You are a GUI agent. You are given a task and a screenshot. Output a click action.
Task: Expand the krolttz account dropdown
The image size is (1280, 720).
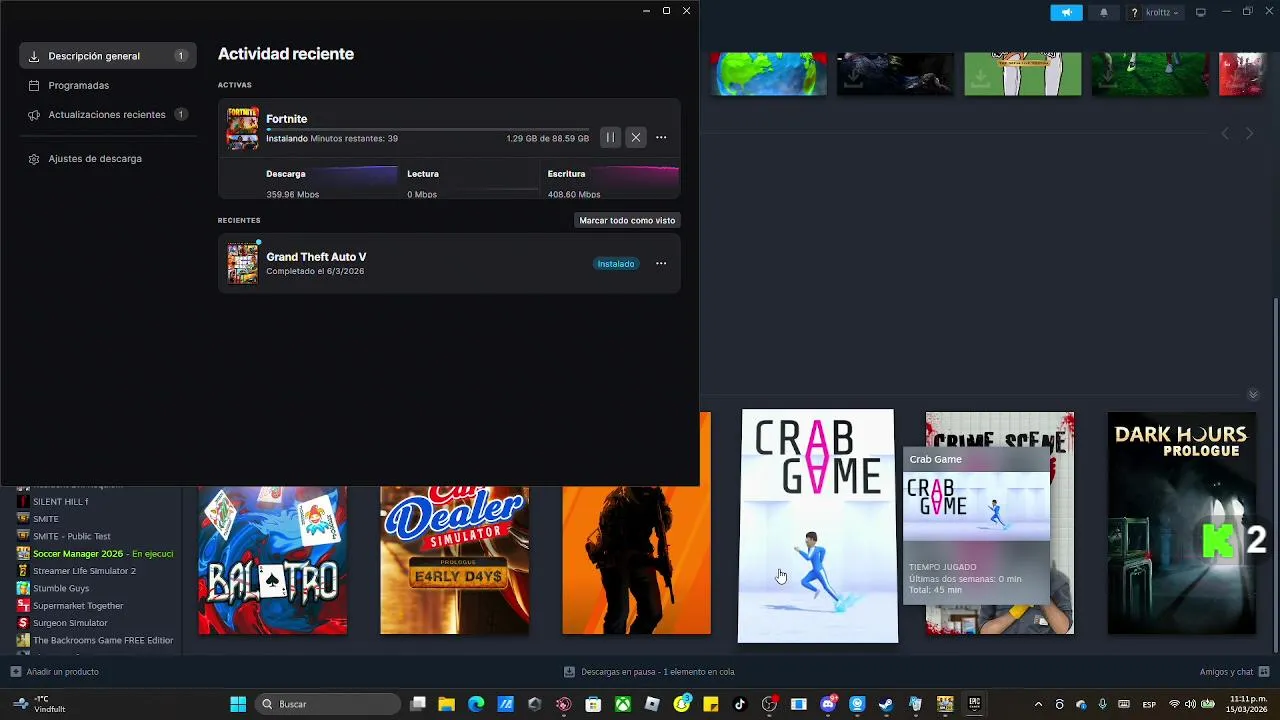pyautogui.click(x=1162, y=12)
